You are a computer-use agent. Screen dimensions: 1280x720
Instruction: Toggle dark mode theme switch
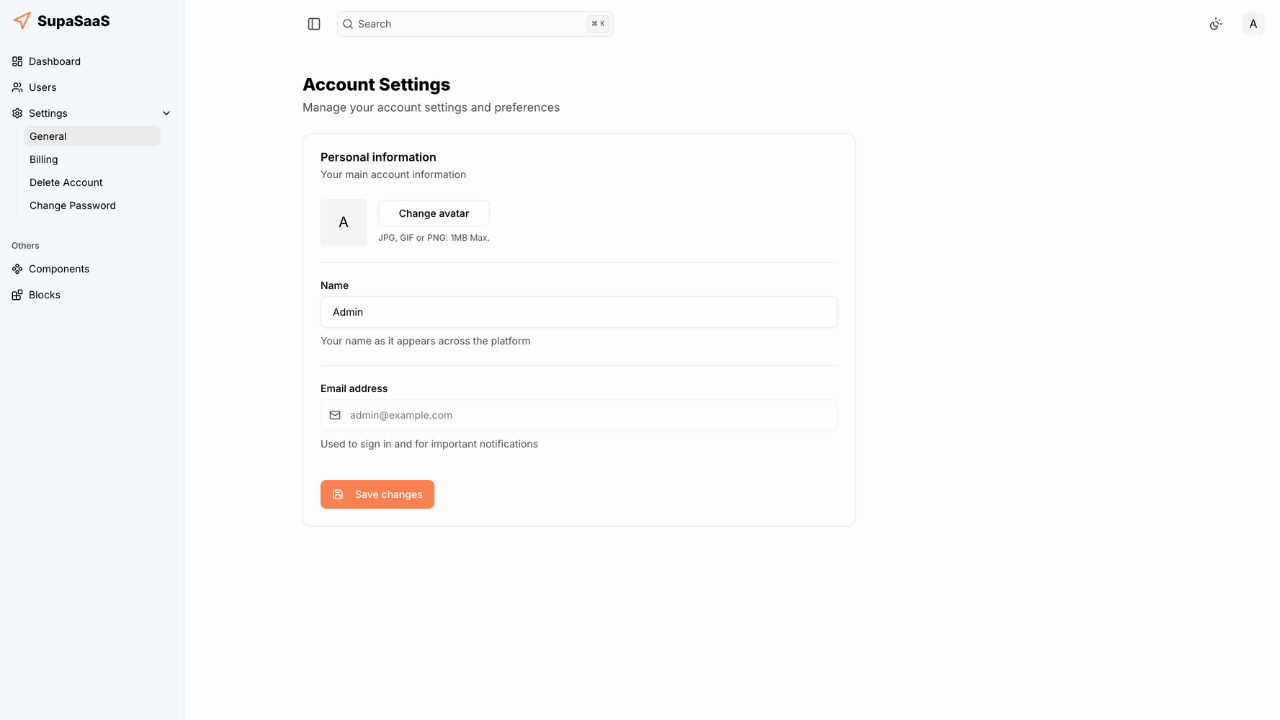tap(1216, 24)
